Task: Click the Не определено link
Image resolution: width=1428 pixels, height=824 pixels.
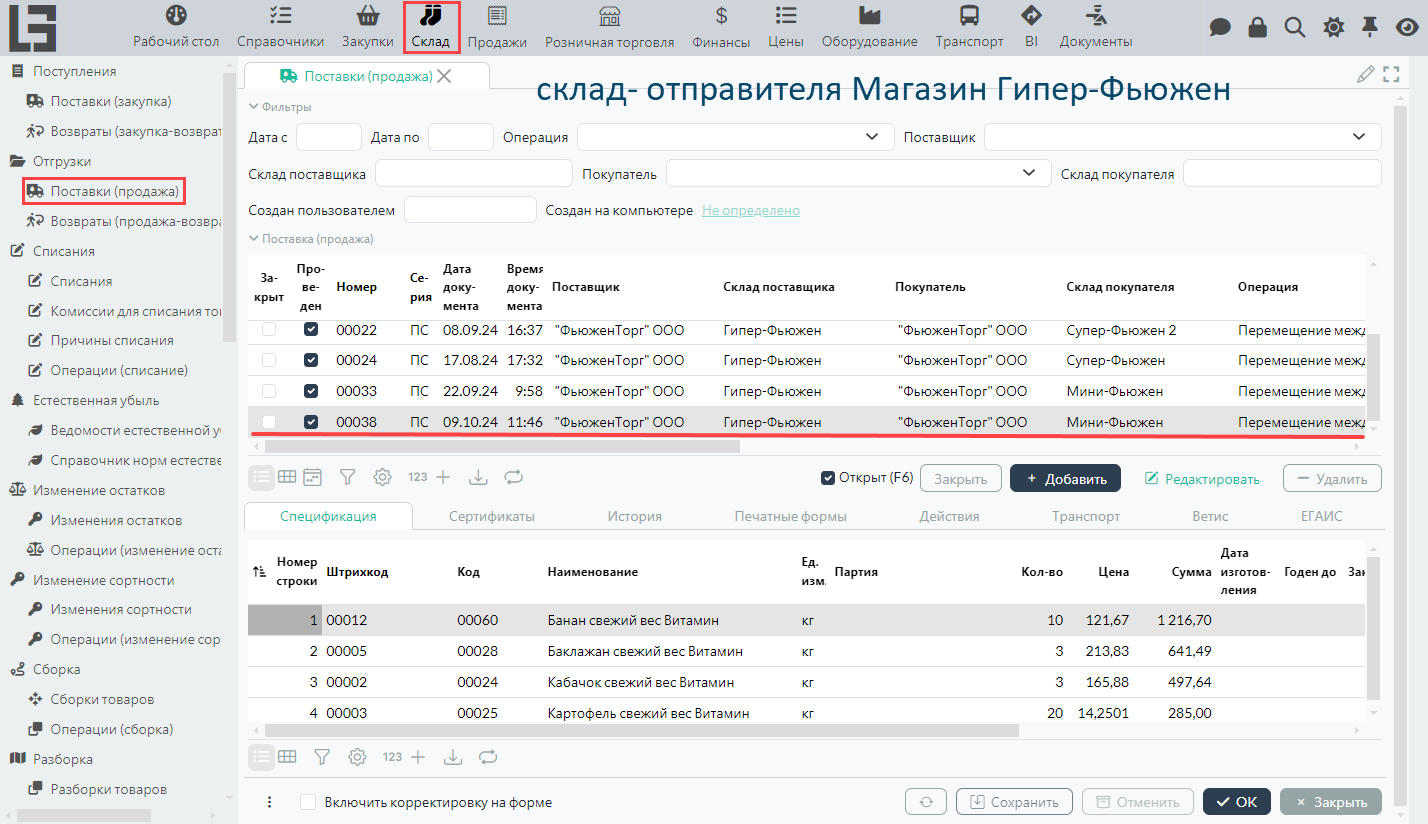Action: click(750, 211)
